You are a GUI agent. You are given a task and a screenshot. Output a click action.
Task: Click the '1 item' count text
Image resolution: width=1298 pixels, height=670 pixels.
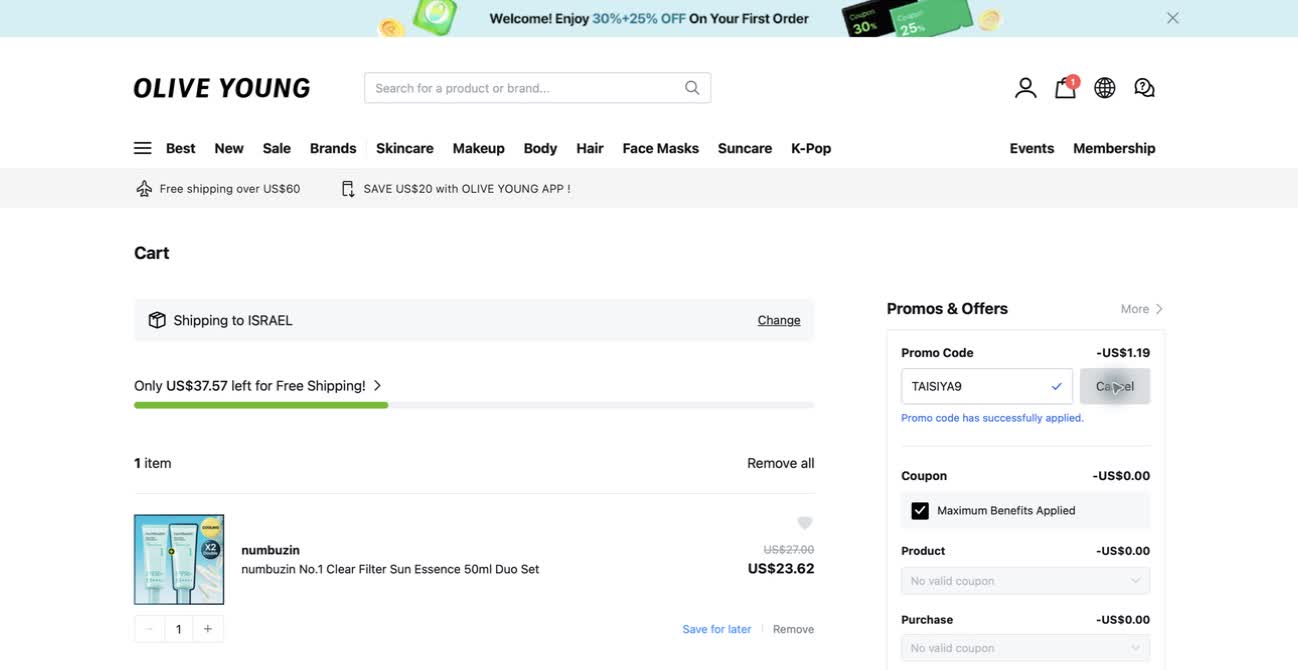[153, 463]
